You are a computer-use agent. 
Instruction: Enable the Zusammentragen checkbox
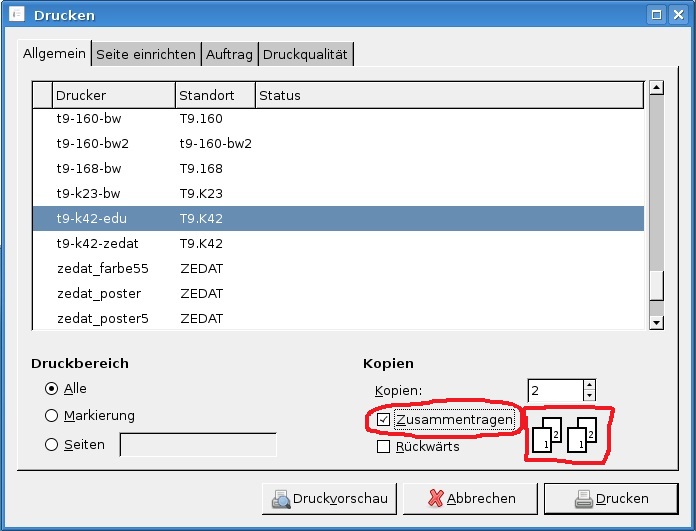[x=384, y=419]
